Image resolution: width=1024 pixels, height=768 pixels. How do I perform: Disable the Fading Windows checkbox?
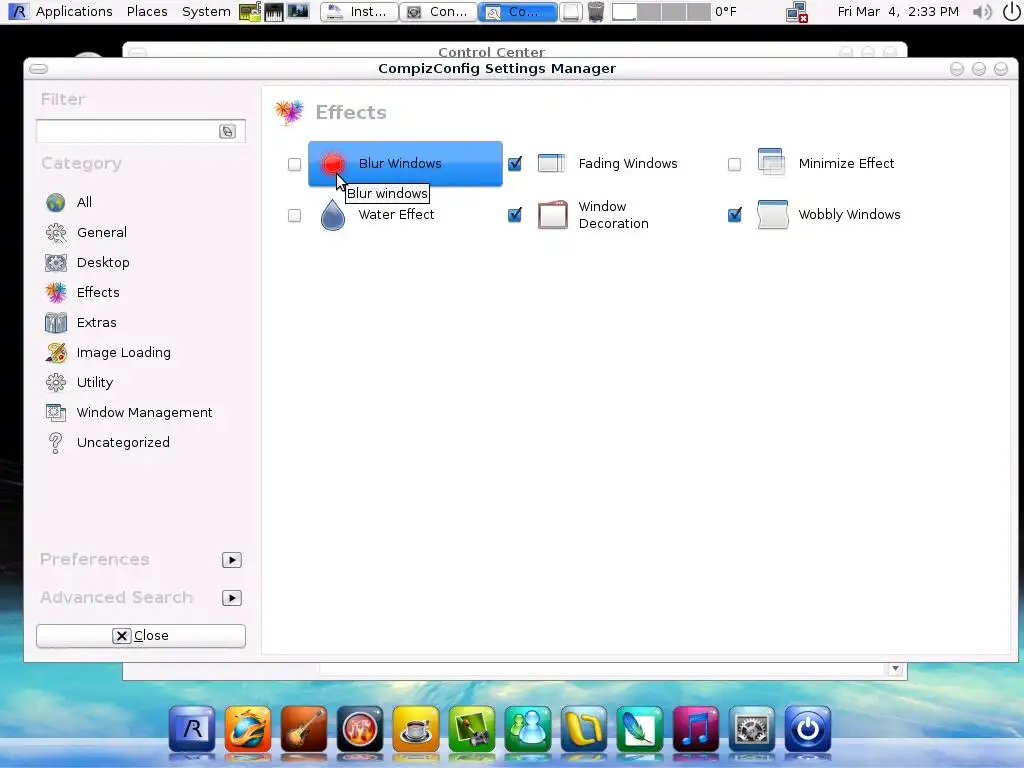[515, 164]
